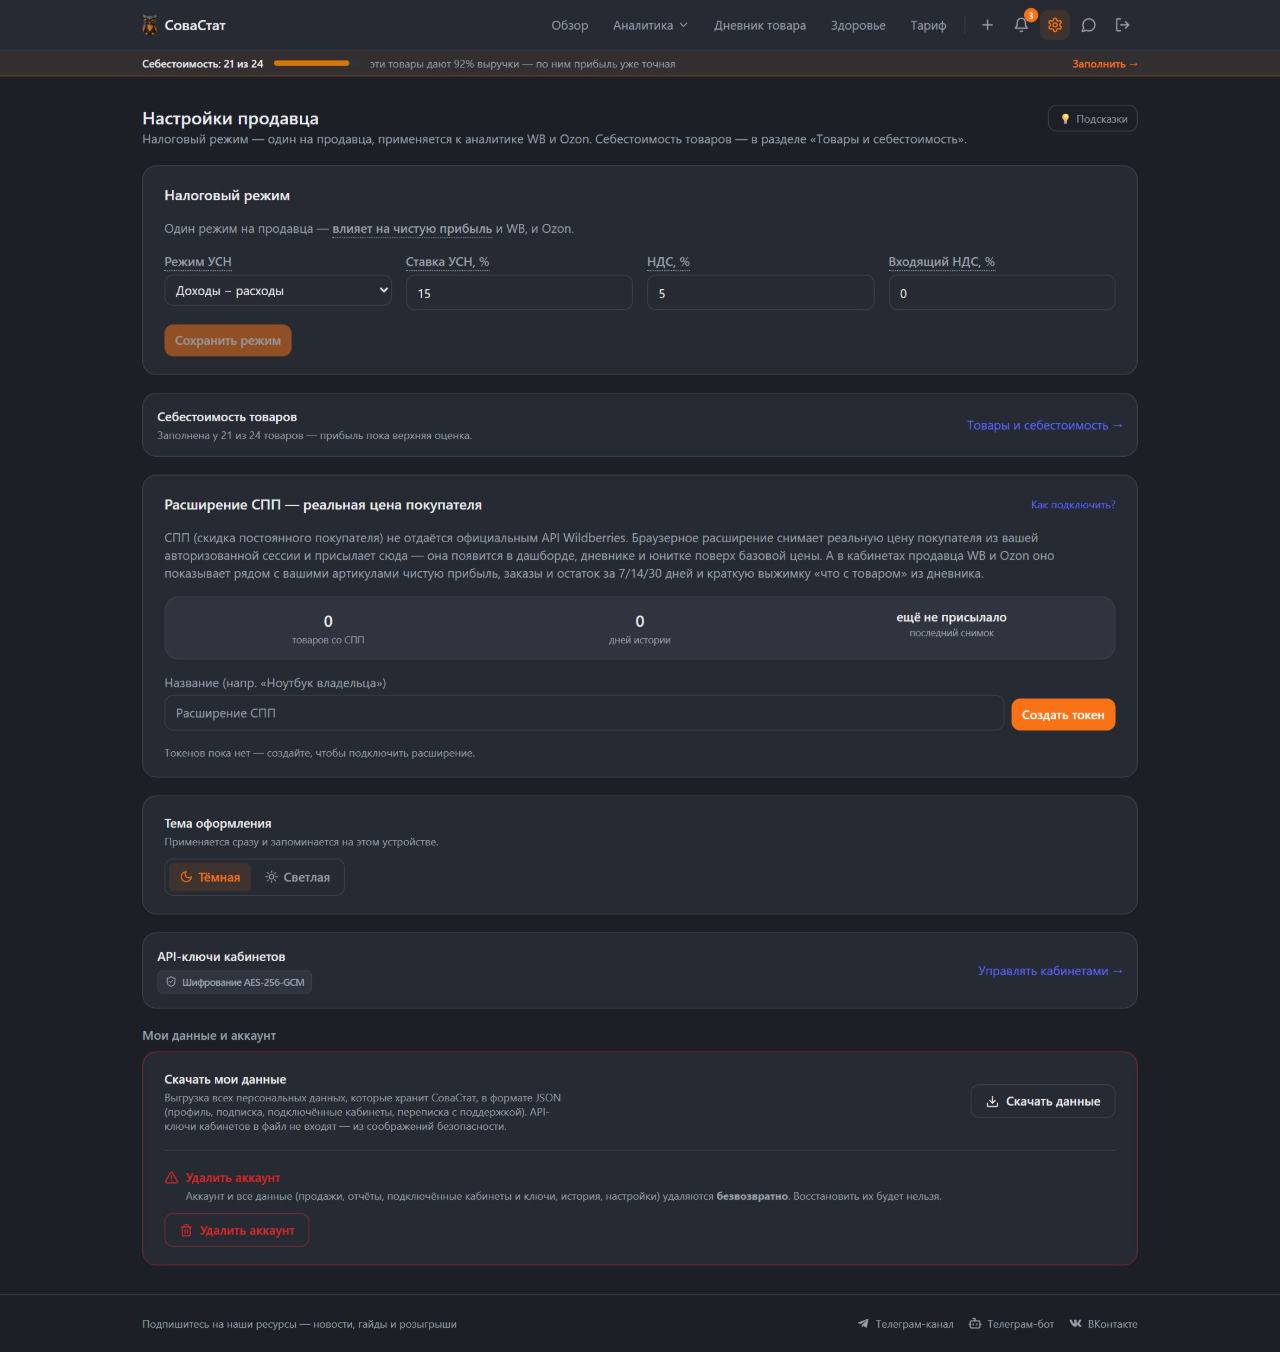Viewport: 1280px width, 1352px height.
Task: Open the Подсказки hints button
Action: [1092, 119]
